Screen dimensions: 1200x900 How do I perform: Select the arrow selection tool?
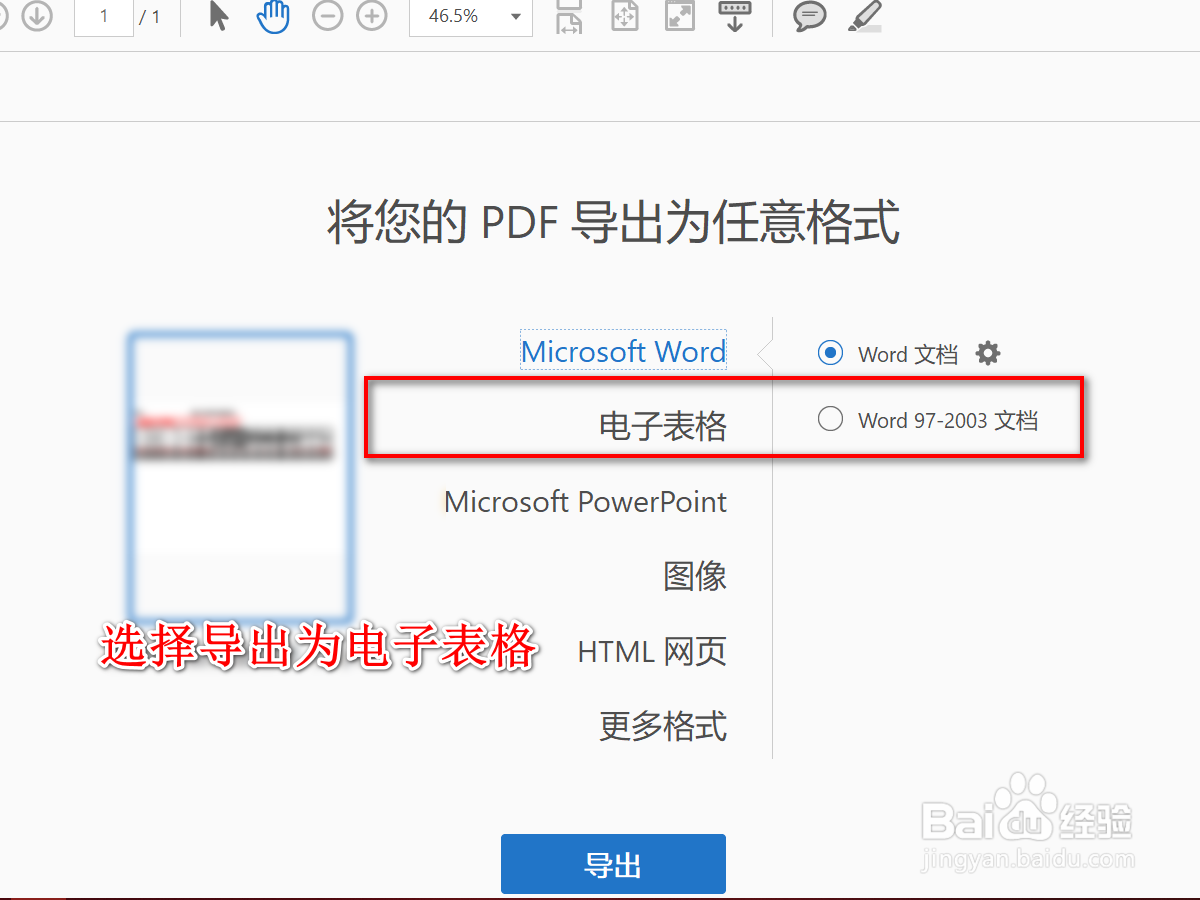coord(219,16)
